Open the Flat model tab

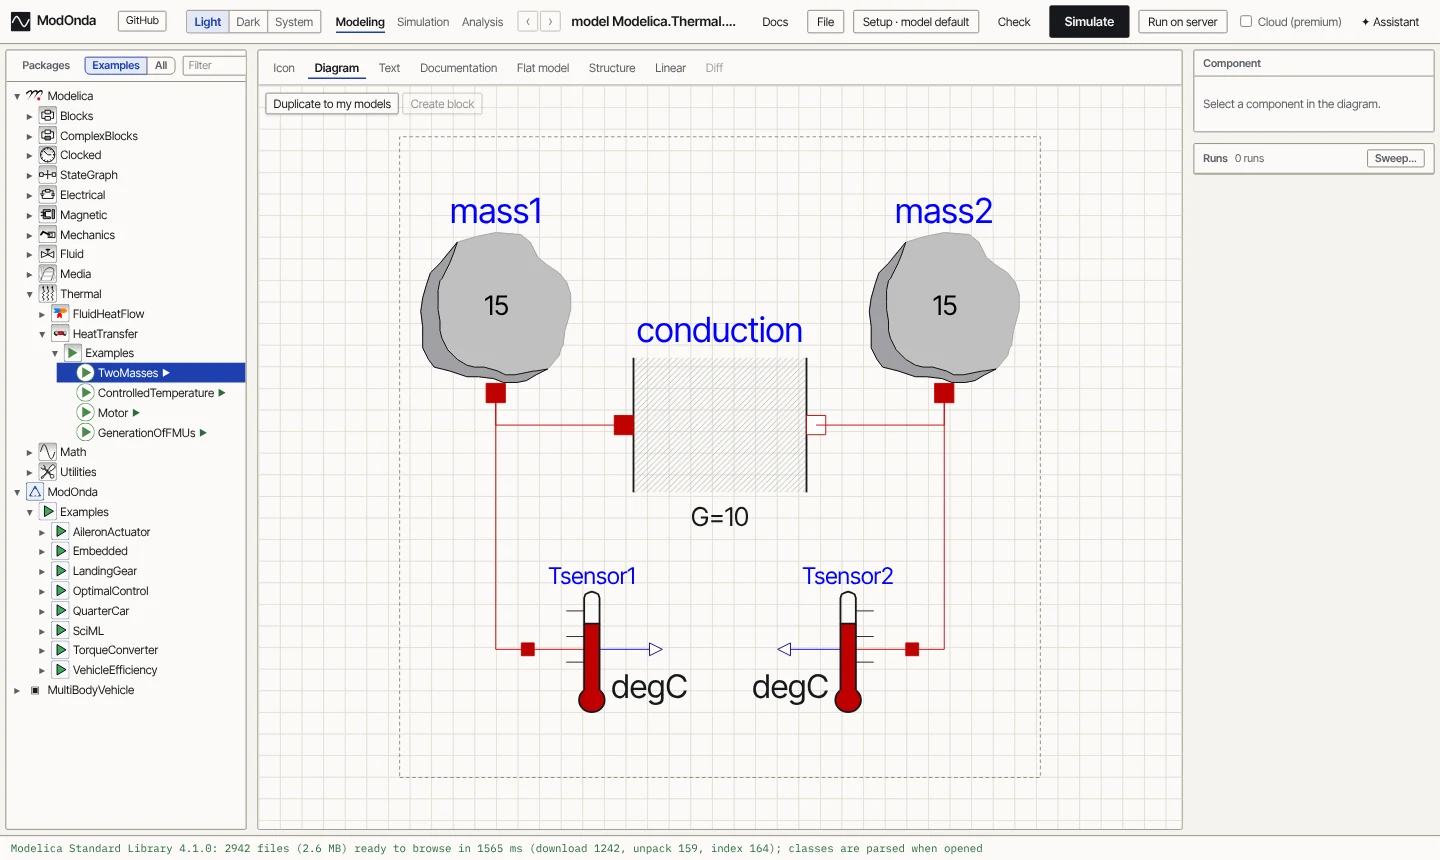543,68
